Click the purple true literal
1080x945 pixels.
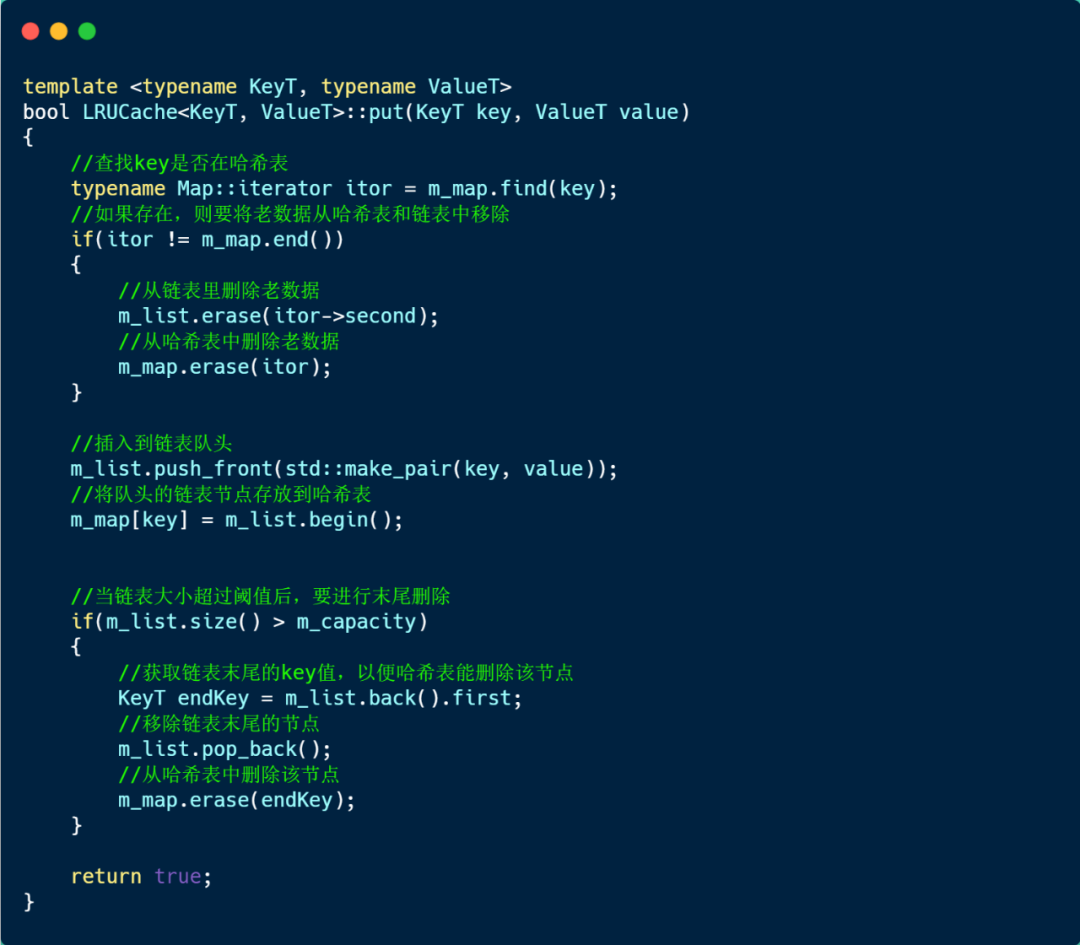(x=178, y=877)
